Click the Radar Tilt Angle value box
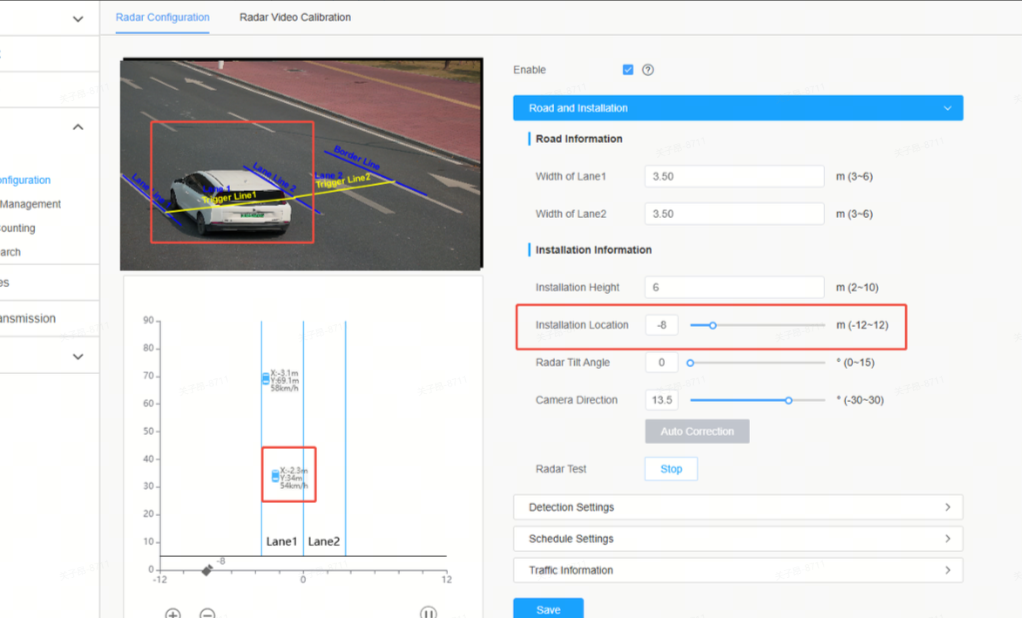 click(x=662, y=362)
